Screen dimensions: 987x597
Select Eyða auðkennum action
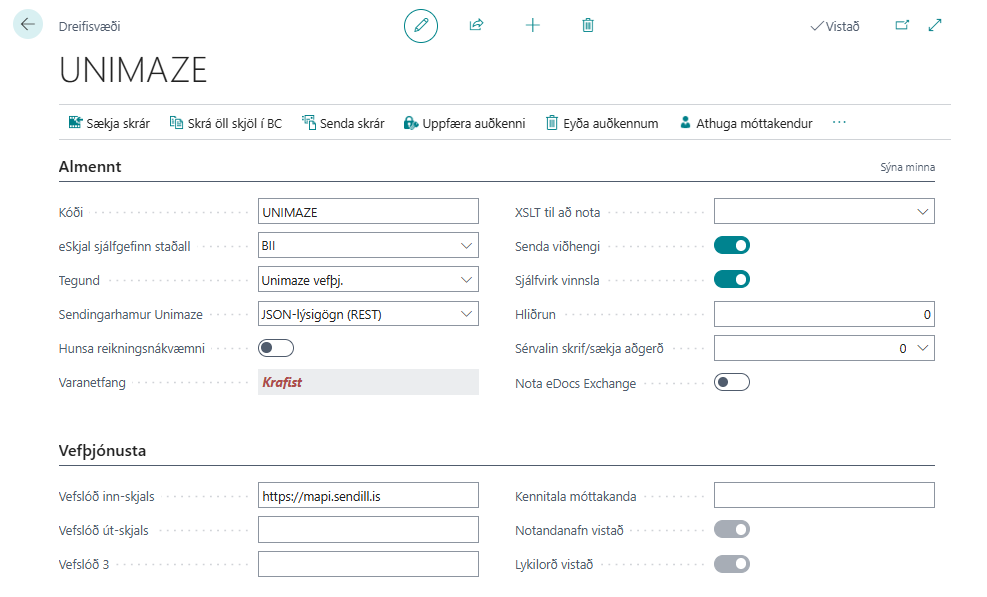pos(602,123)
